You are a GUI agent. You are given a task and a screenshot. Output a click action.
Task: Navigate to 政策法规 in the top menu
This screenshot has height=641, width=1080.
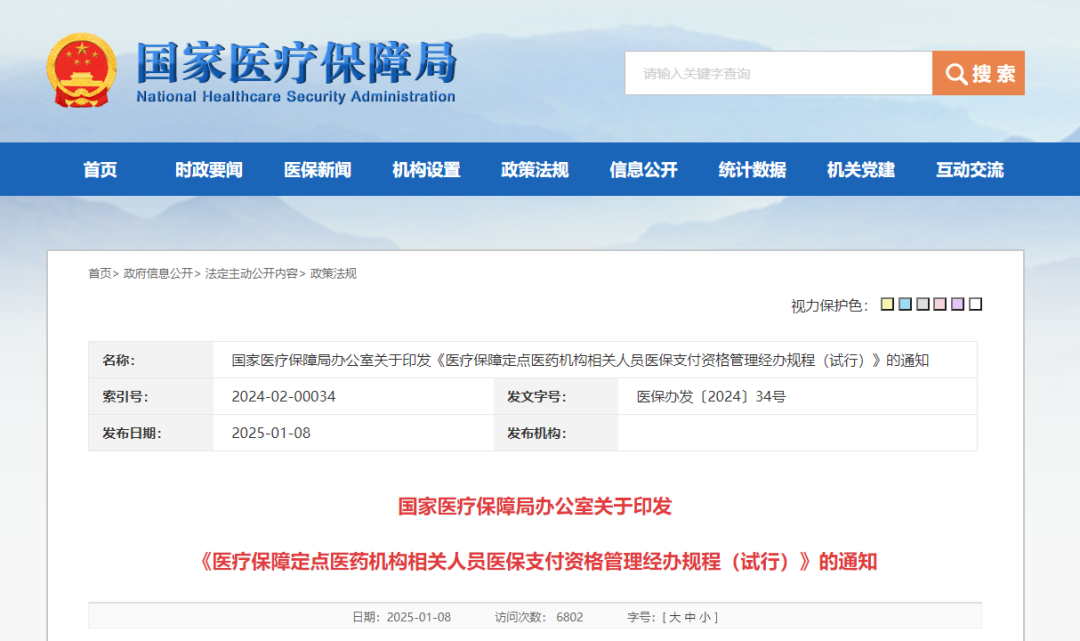[534, 169]
